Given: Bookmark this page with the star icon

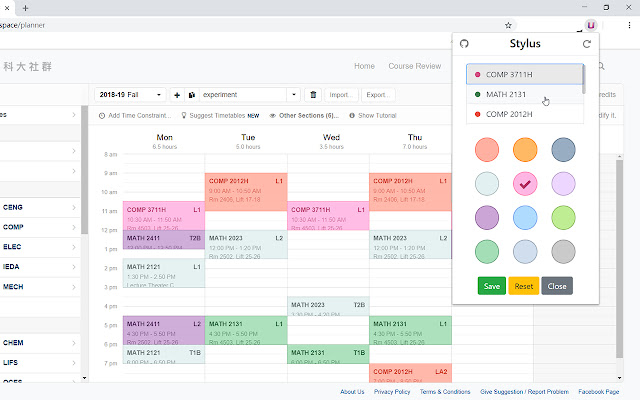Looking at the screenshot, I should [508, 25].
